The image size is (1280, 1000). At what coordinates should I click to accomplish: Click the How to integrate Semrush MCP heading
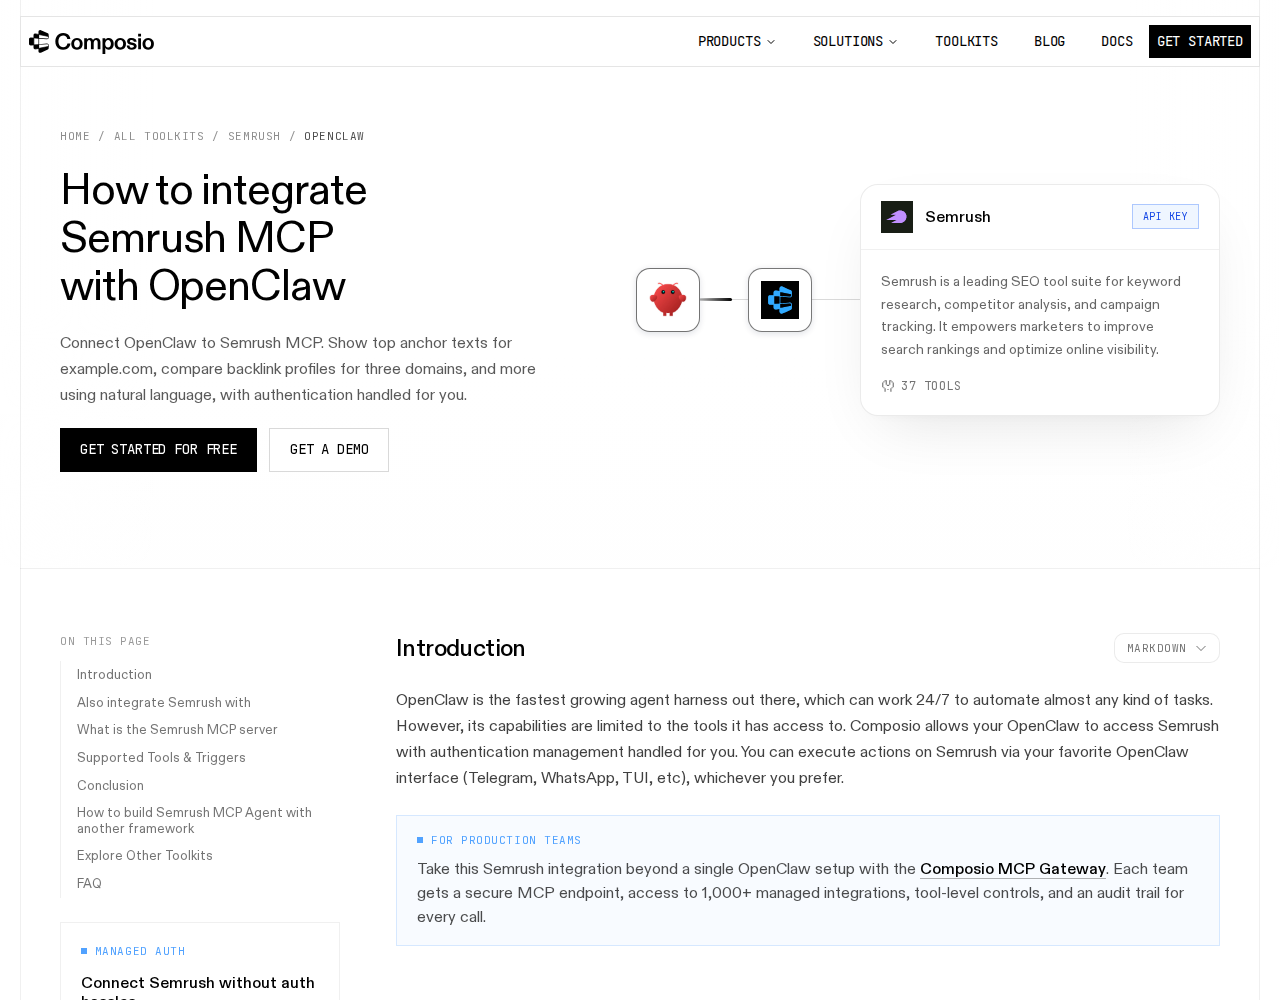pos(213,238)
